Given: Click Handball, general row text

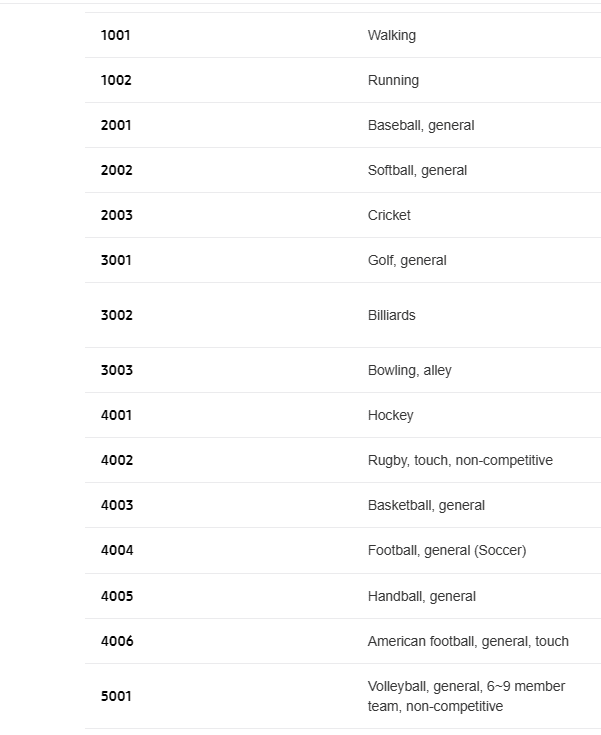Looking at the screenshot, I should [421, 597].
